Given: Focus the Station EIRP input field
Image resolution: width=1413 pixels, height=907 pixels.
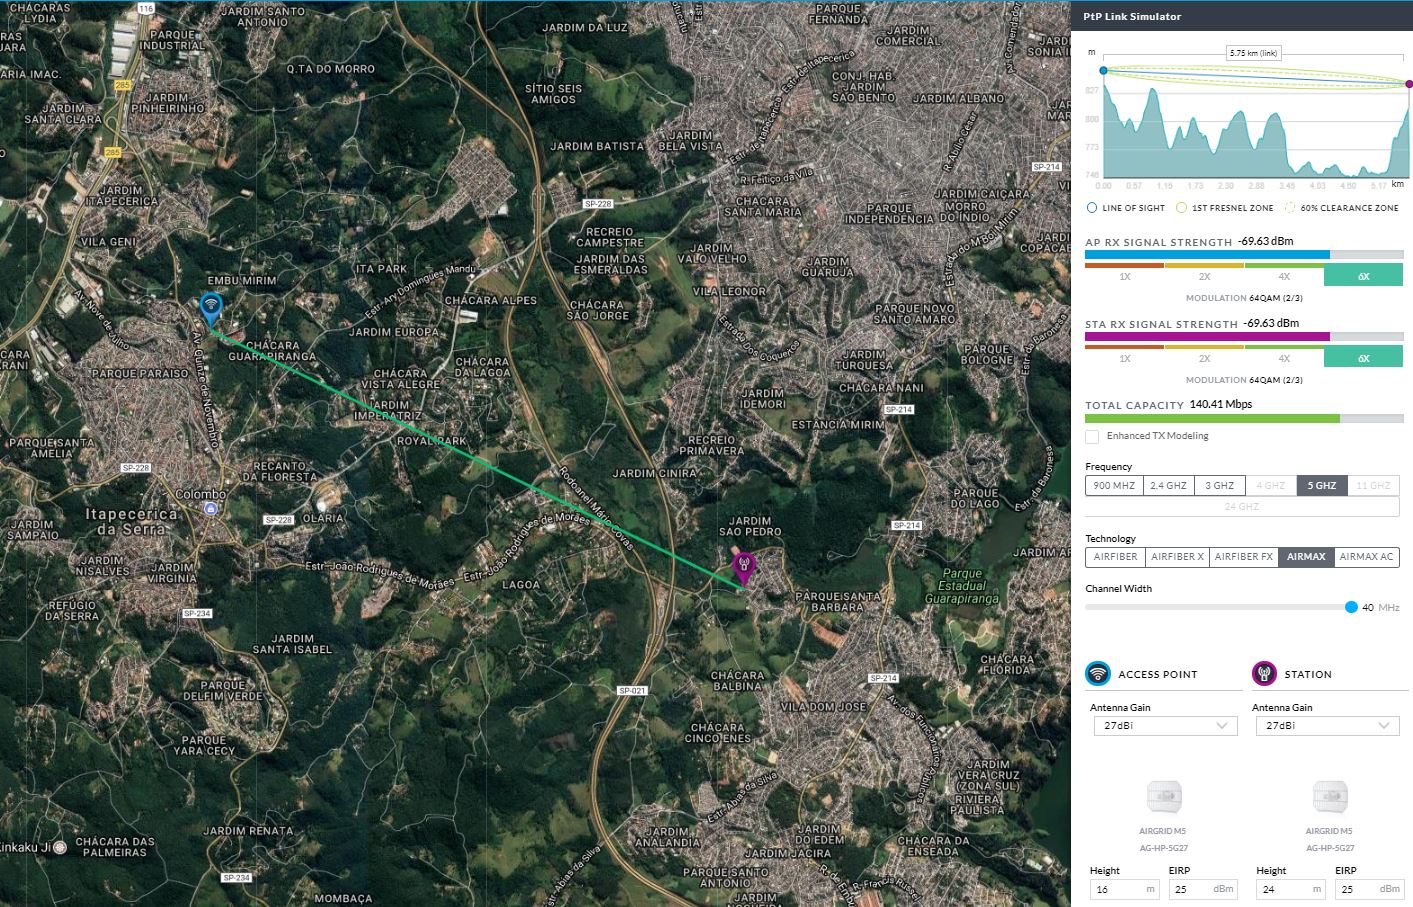Looking at the screenshot, I should 1368,888.
